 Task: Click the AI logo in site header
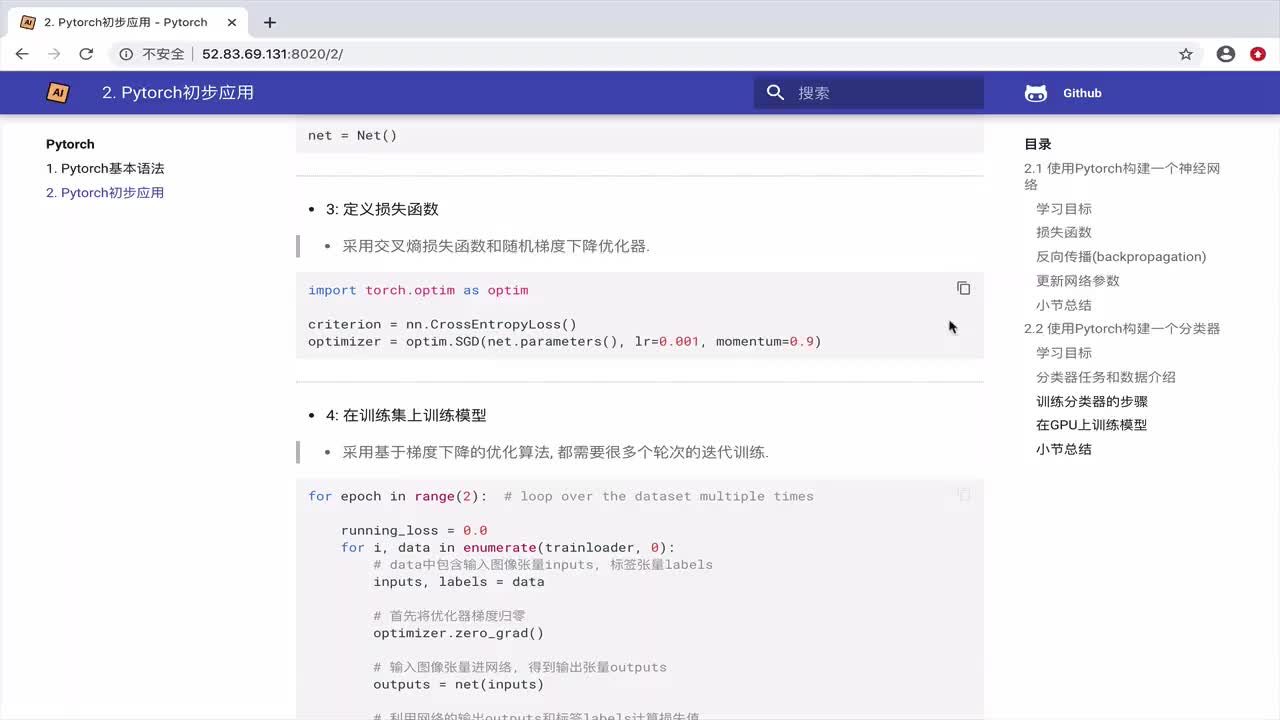pos(58,92)
